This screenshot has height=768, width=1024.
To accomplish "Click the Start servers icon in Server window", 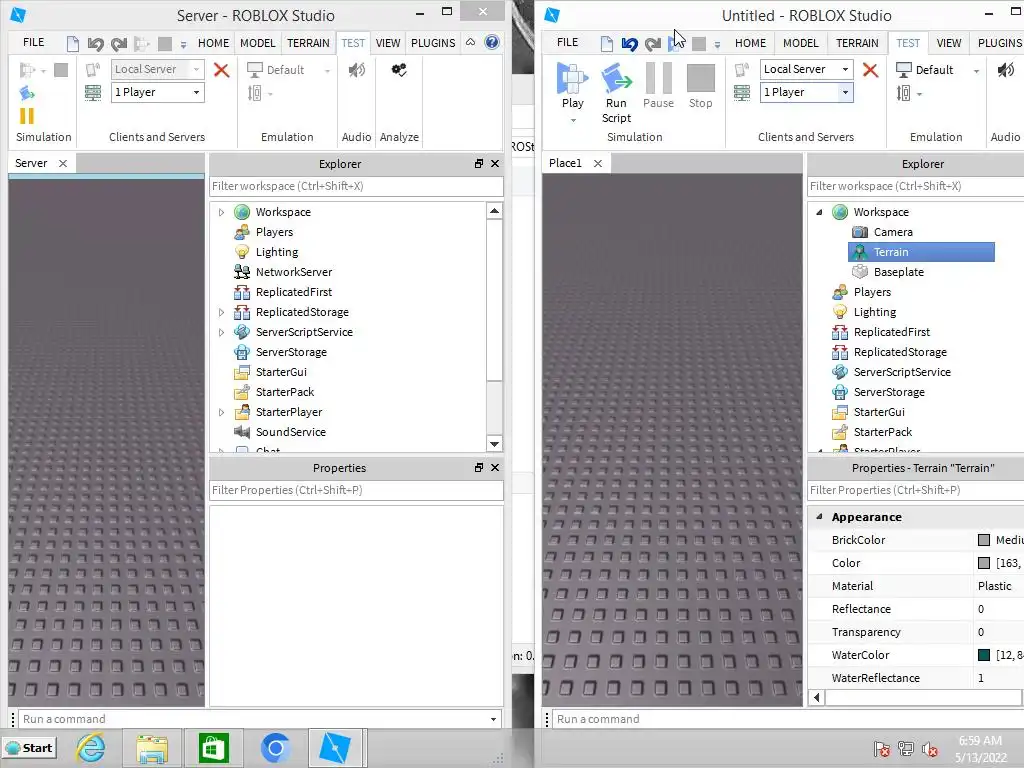I will pyautogui.click(x=93, y=93).
